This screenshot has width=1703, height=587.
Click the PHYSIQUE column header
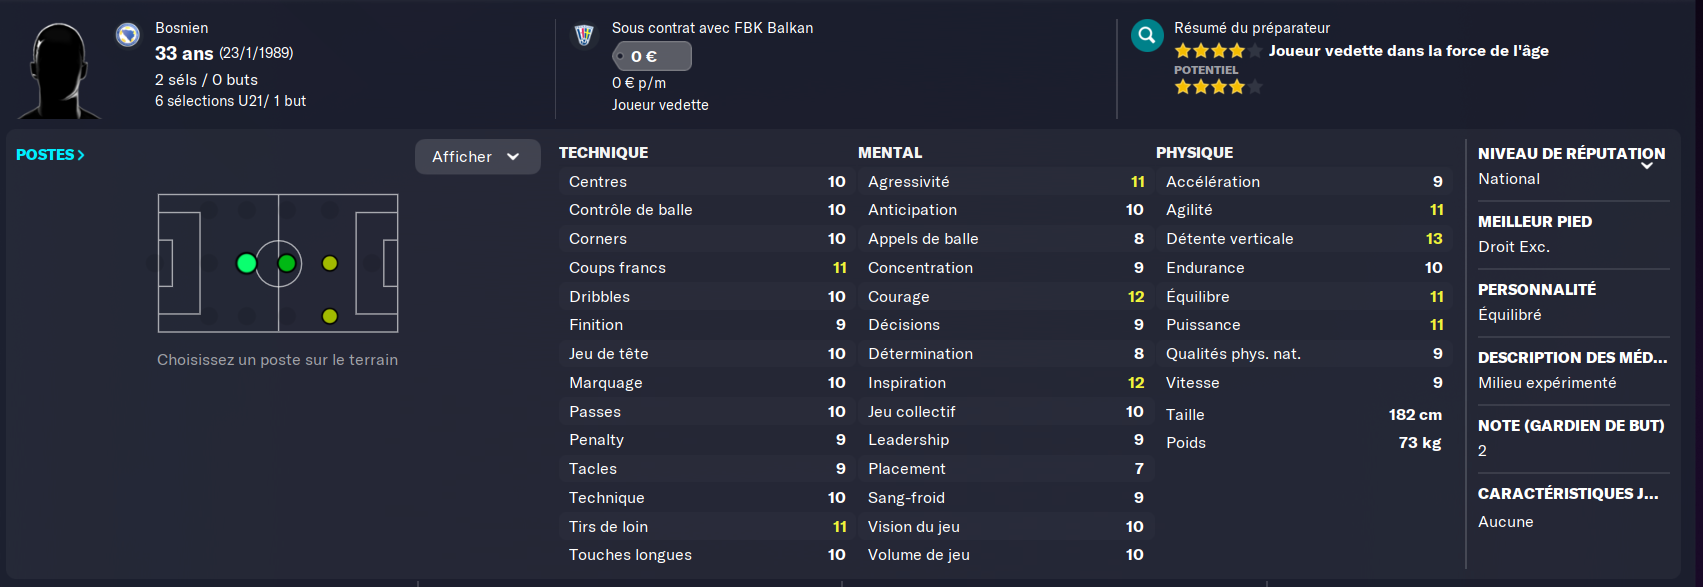click(1194, 153)
